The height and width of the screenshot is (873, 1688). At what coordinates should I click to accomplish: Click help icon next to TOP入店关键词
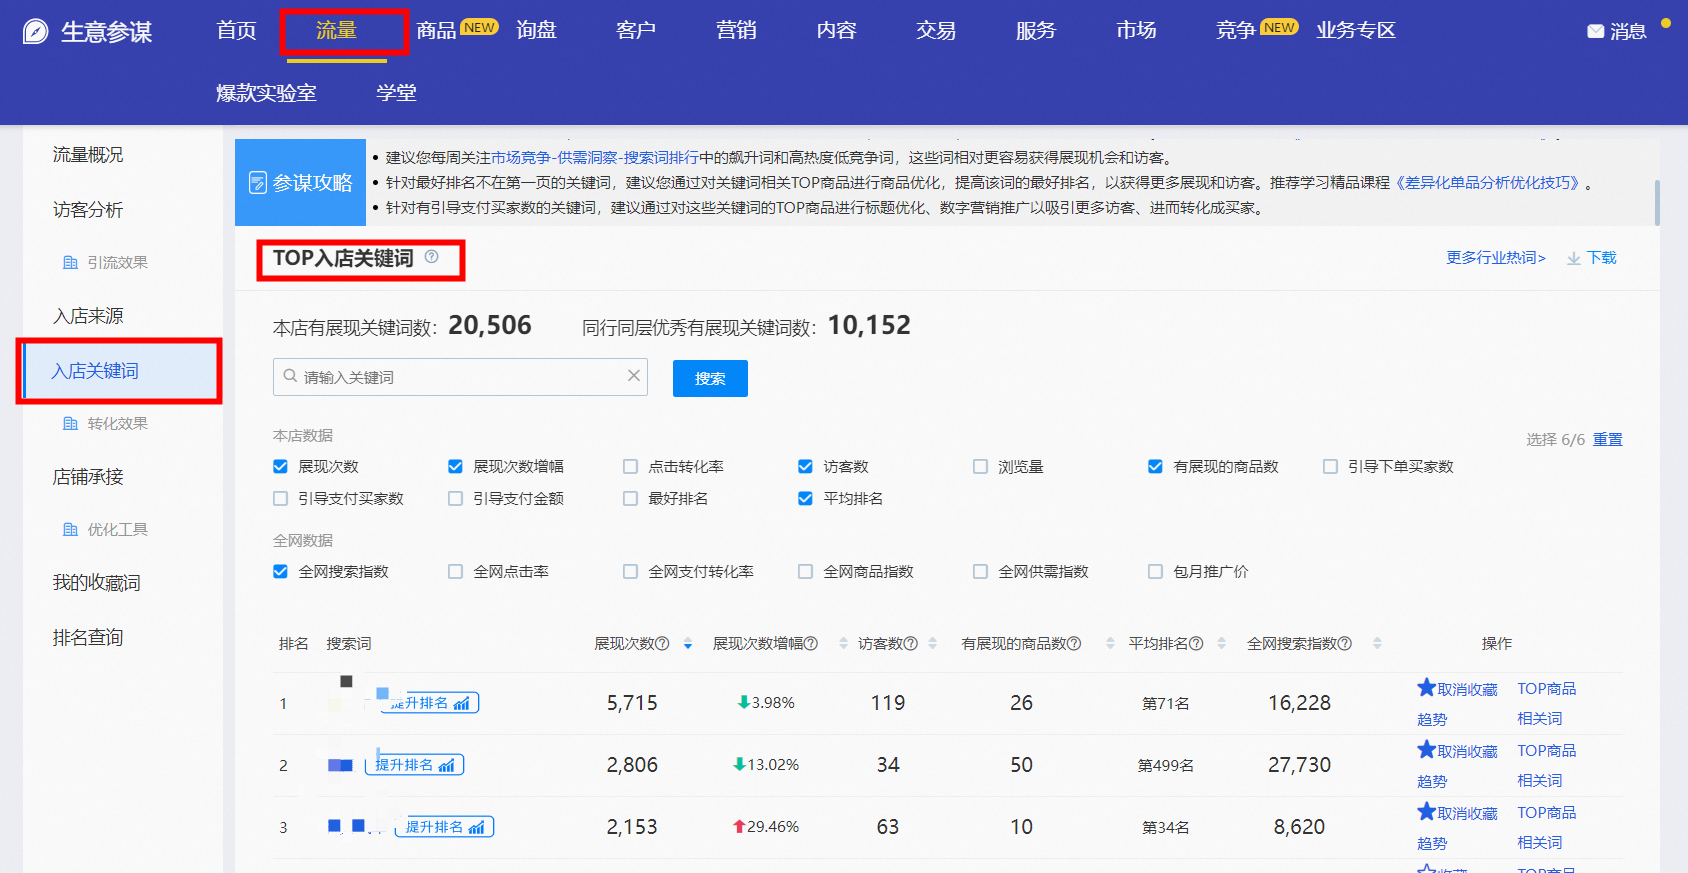431,257
